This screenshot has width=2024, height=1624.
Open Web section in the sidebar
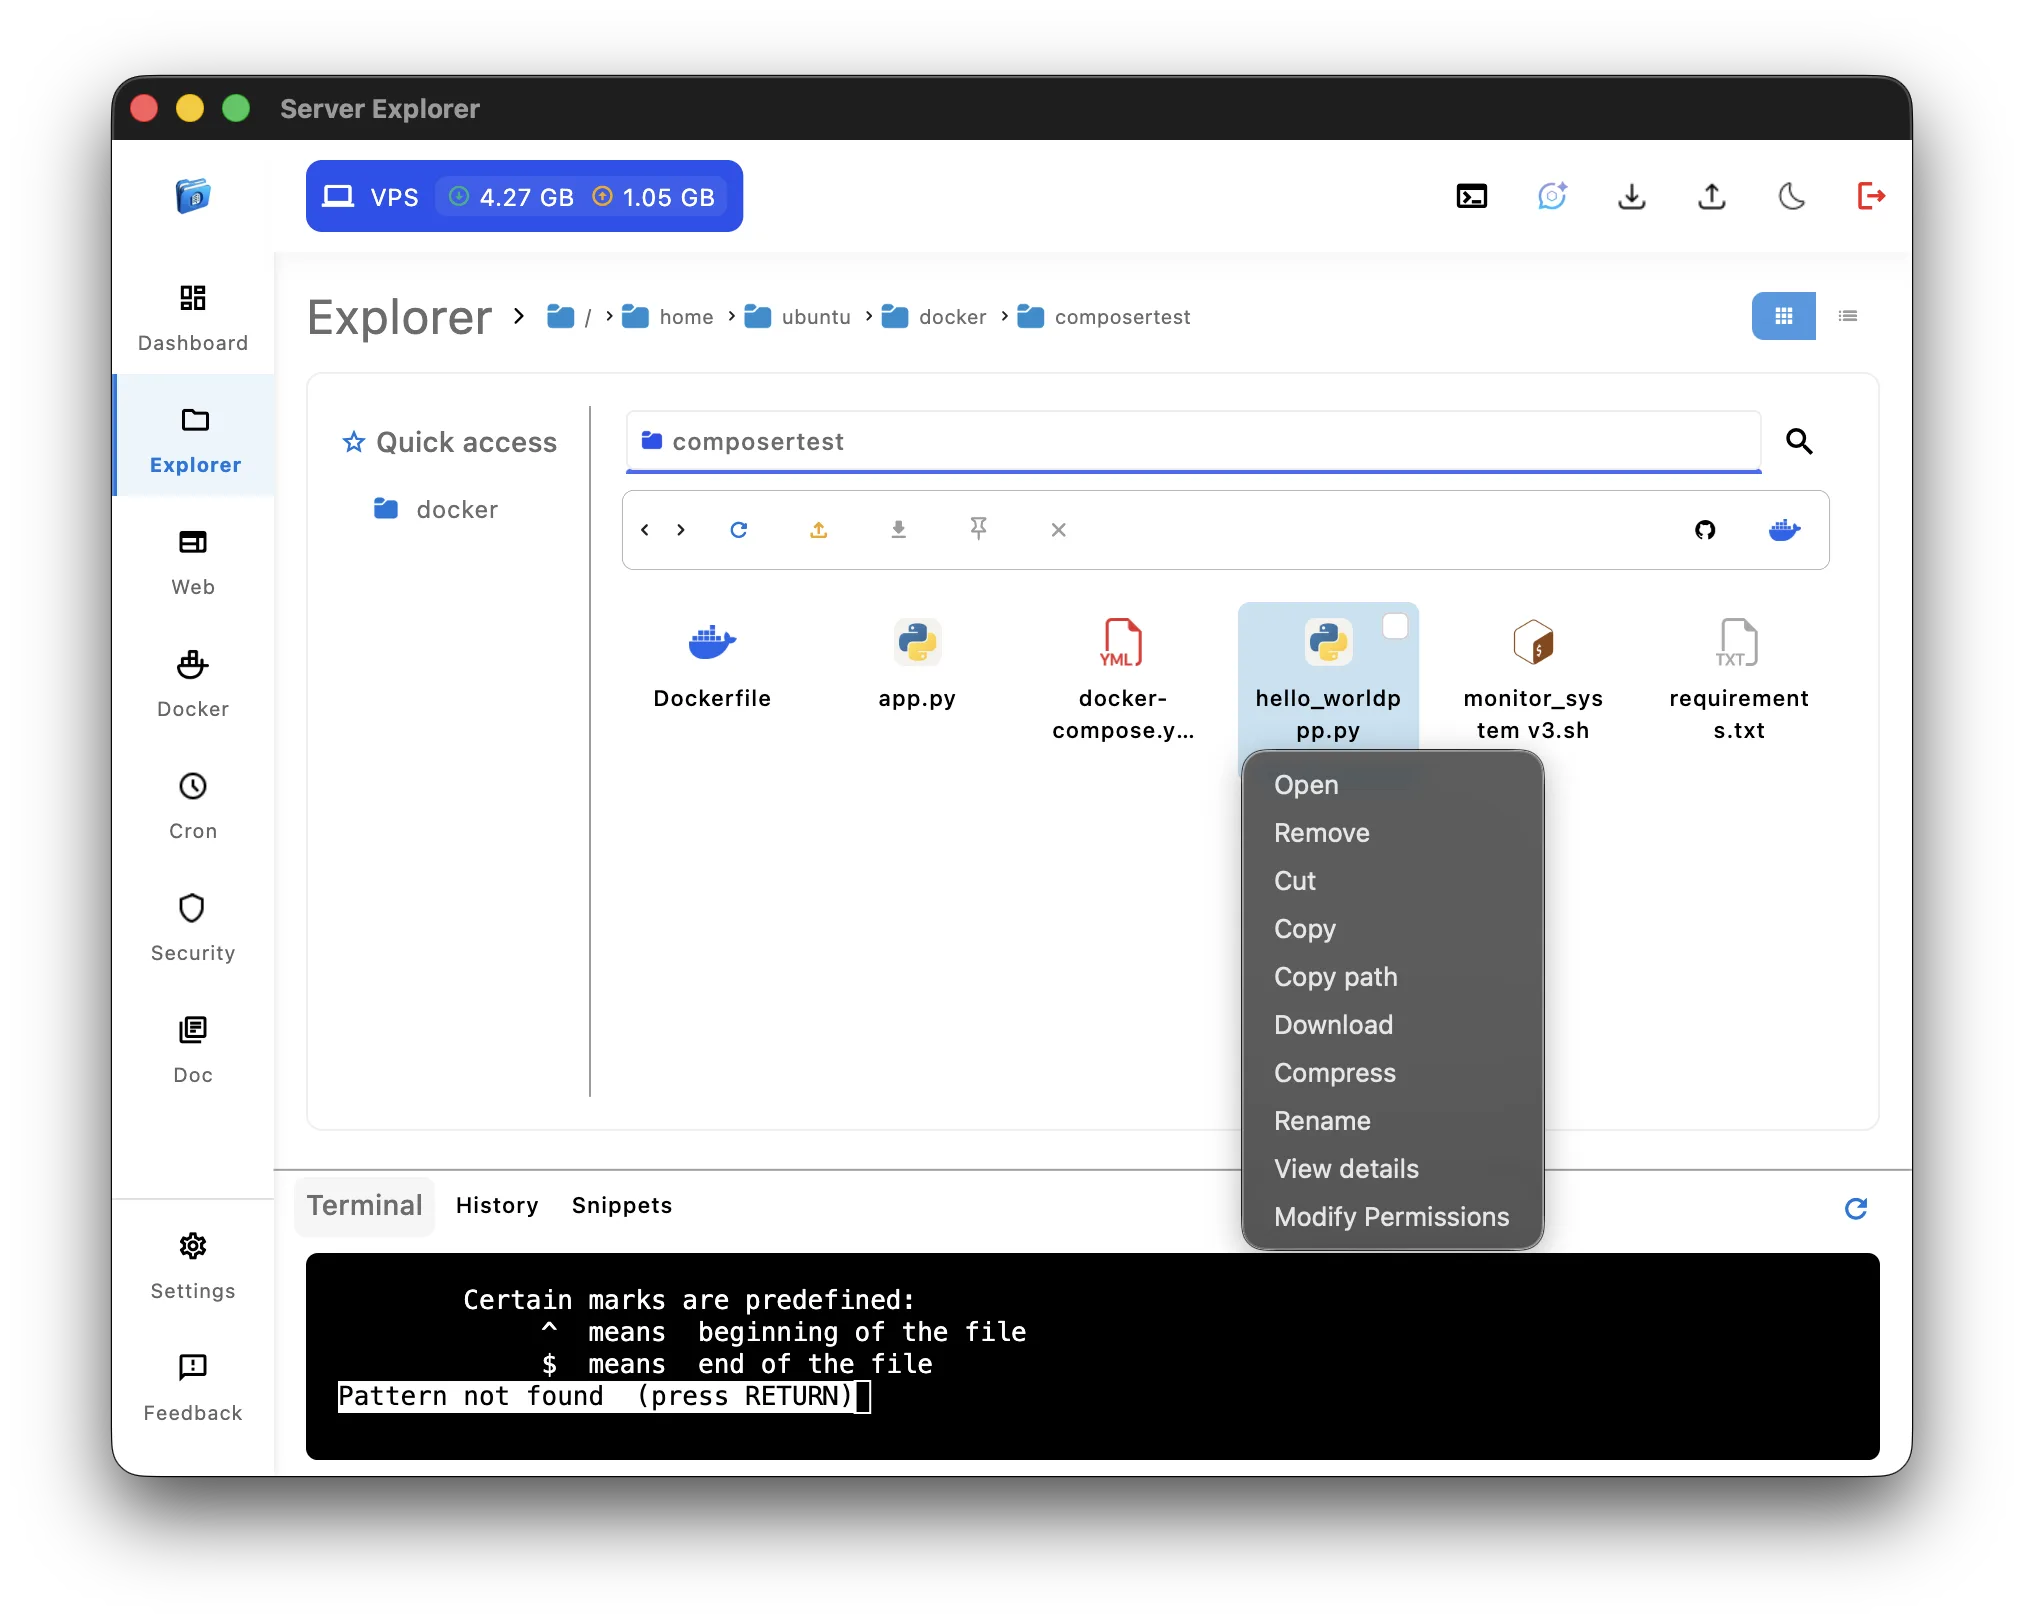tap(193, 562)
